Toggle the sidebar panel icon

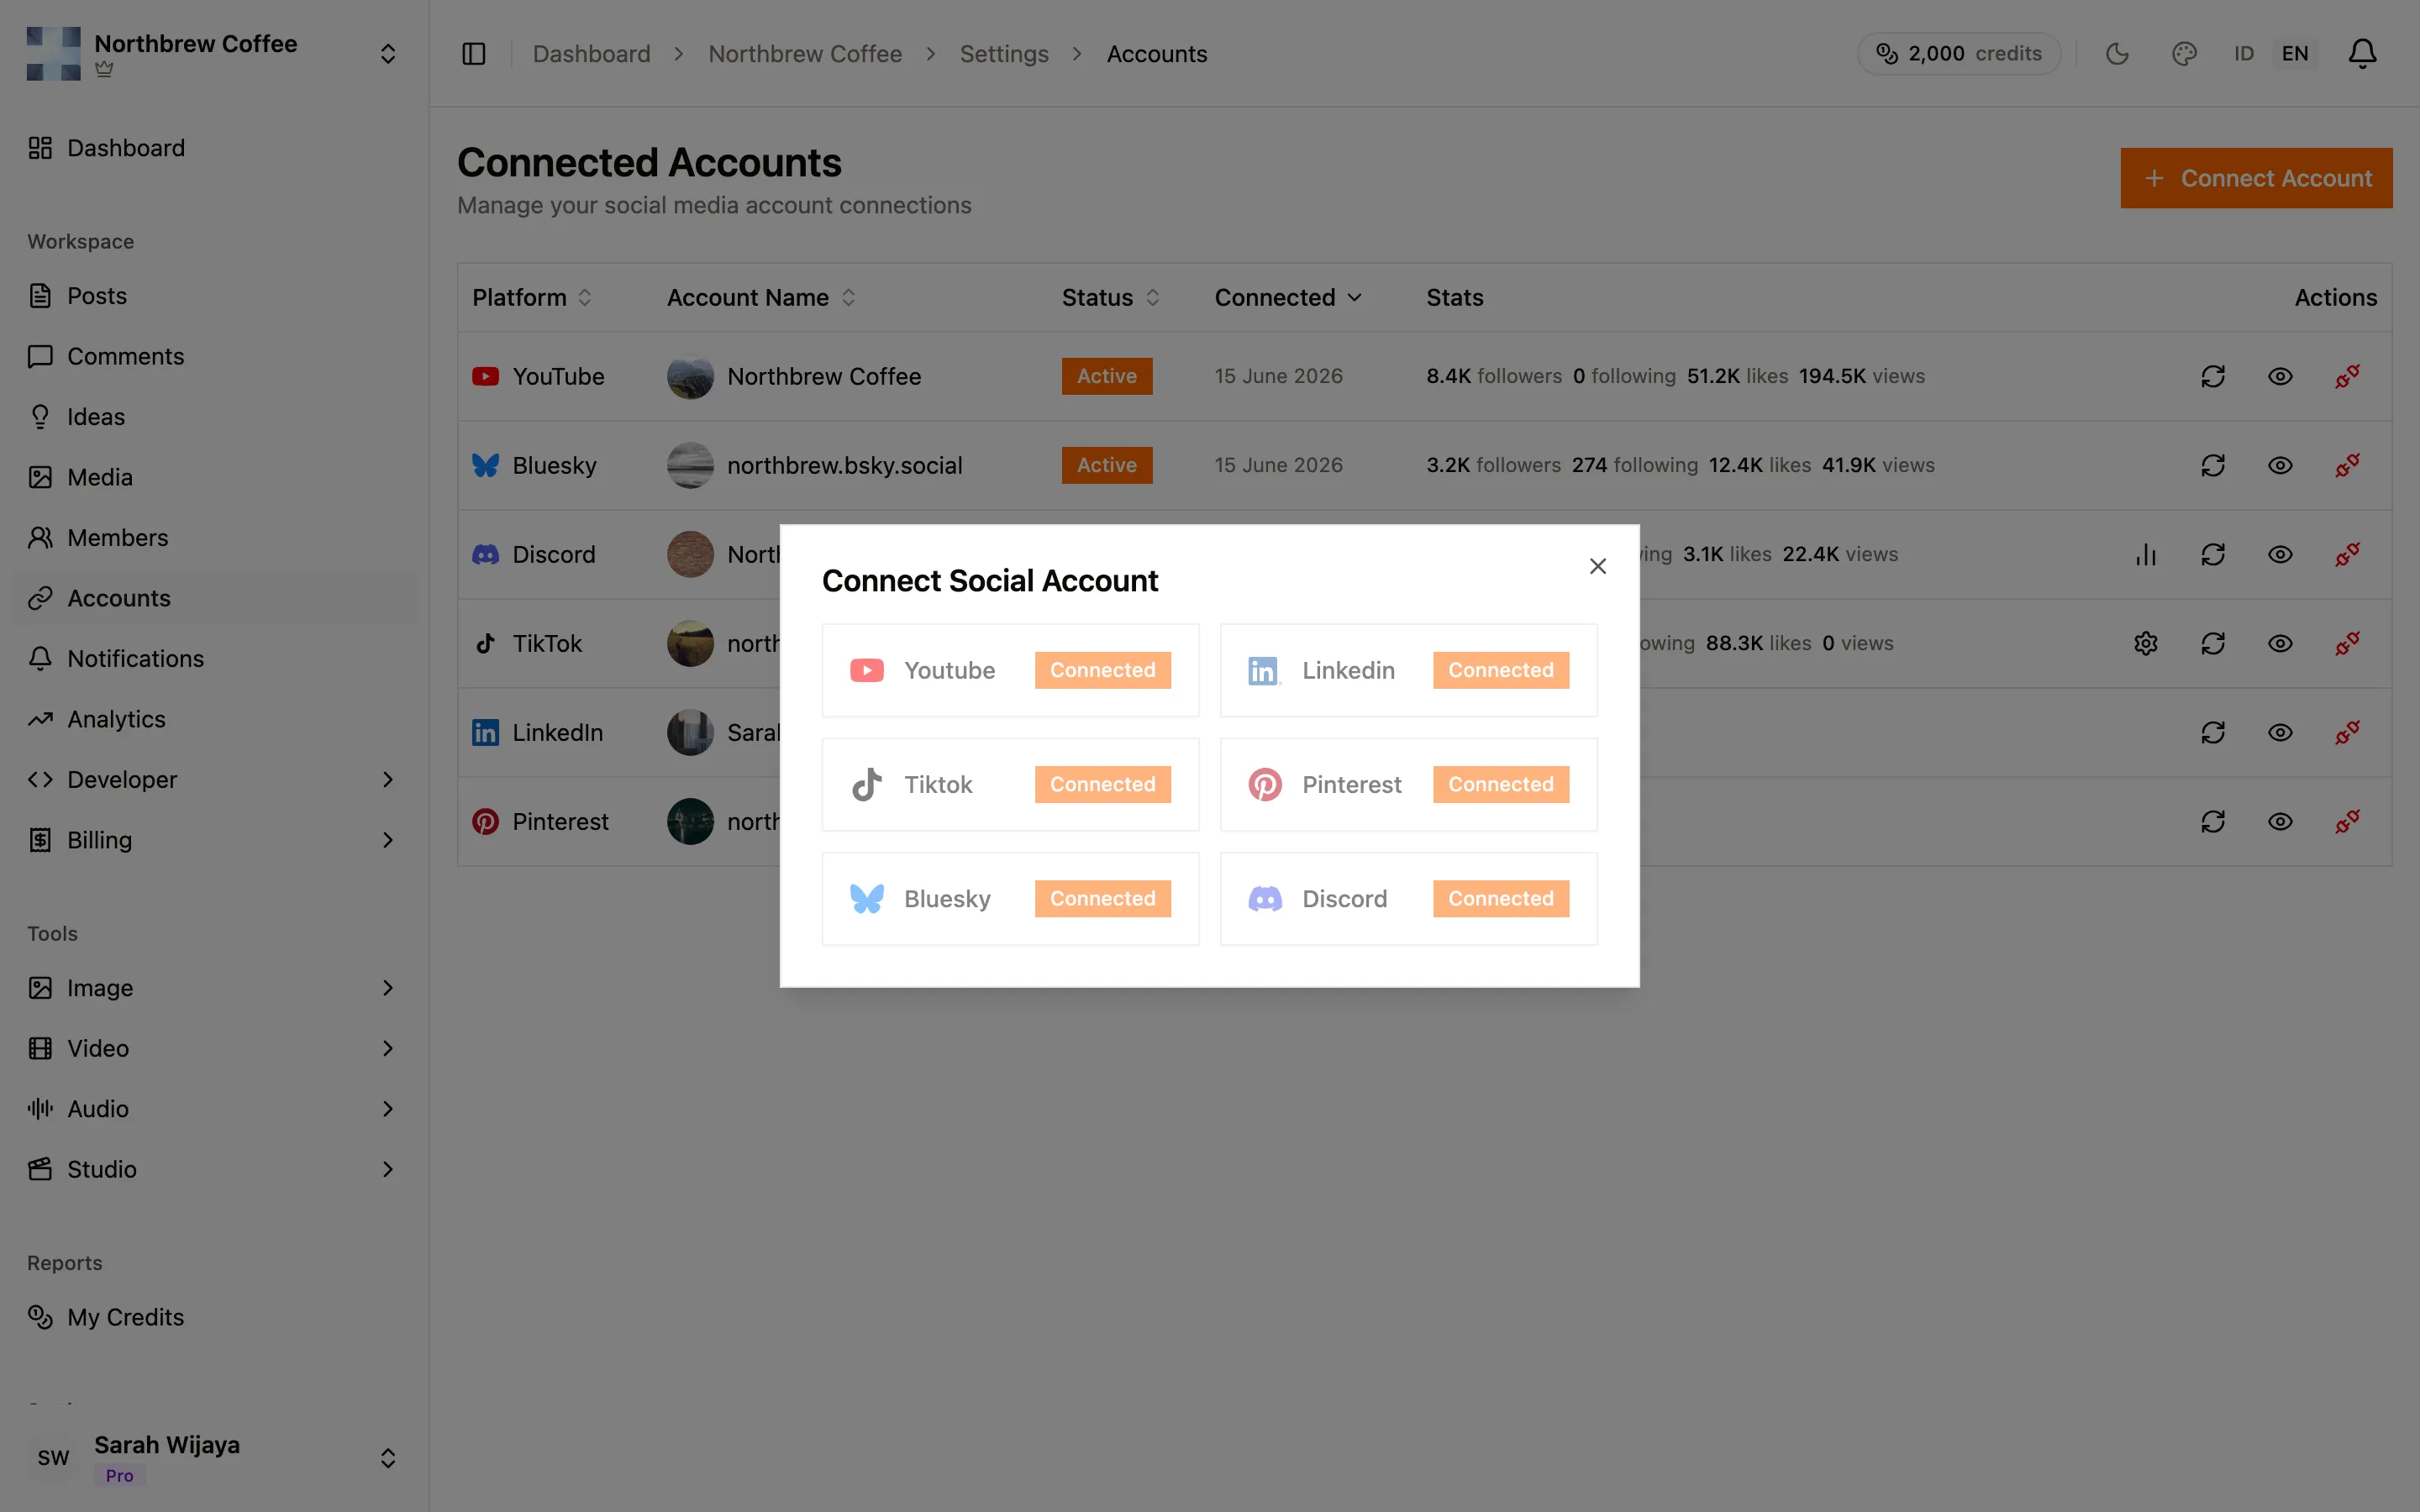474,54
